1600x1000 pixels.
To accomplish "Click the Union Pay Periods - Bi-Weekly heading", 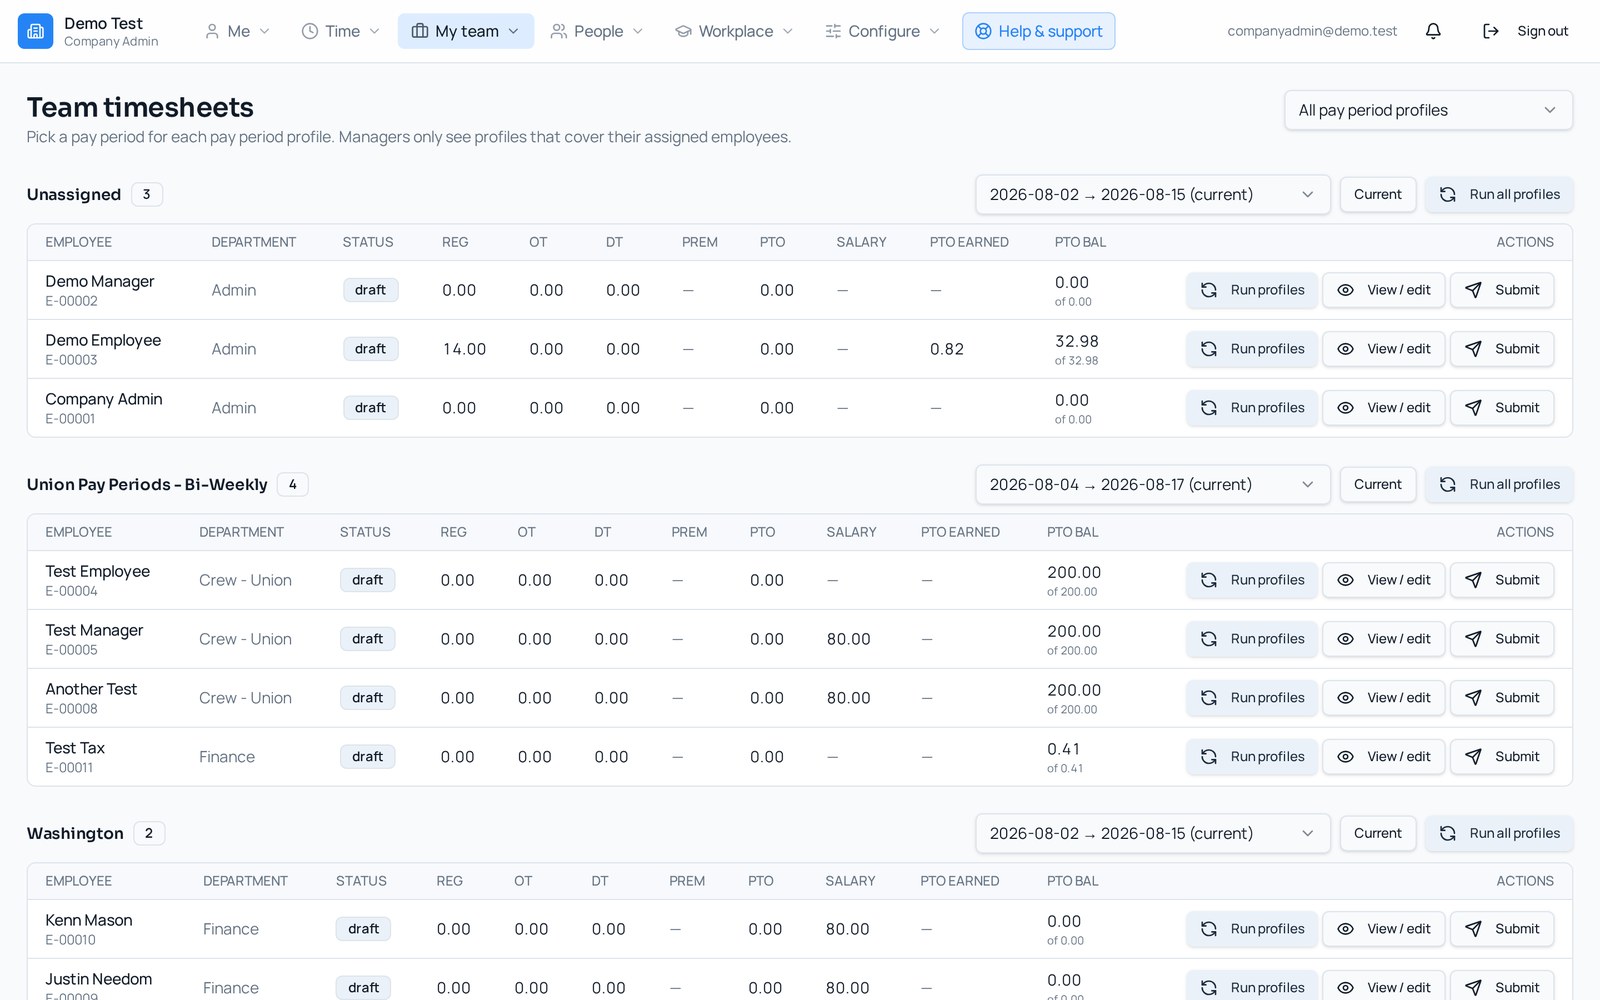I will [147, 484].
